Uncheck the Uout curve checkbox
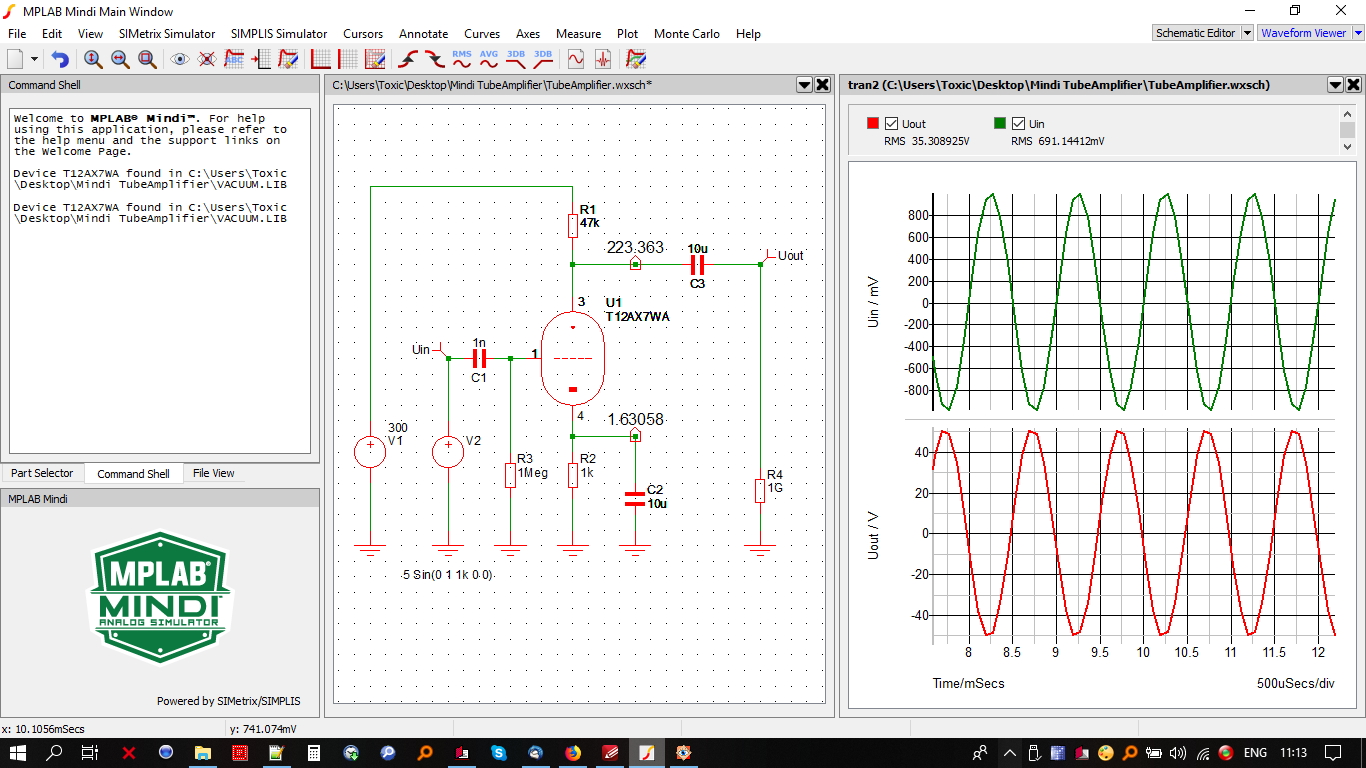 coord(891,123)
